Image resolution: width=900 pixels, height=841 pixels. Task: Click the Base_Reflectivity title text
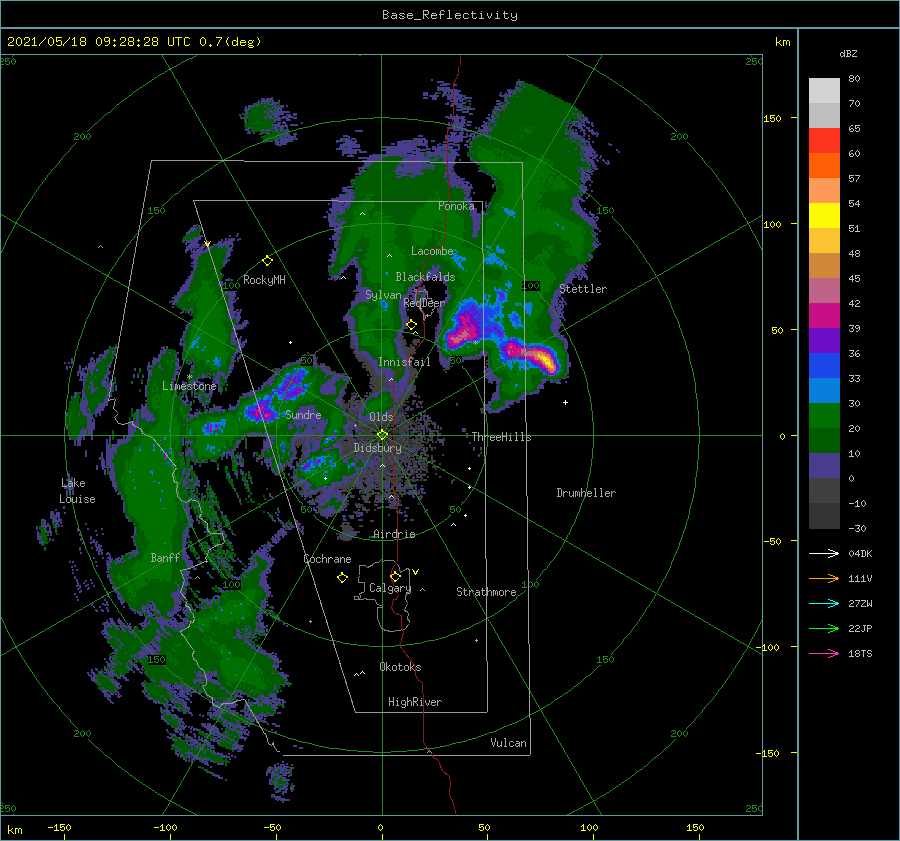click(450, 15)
